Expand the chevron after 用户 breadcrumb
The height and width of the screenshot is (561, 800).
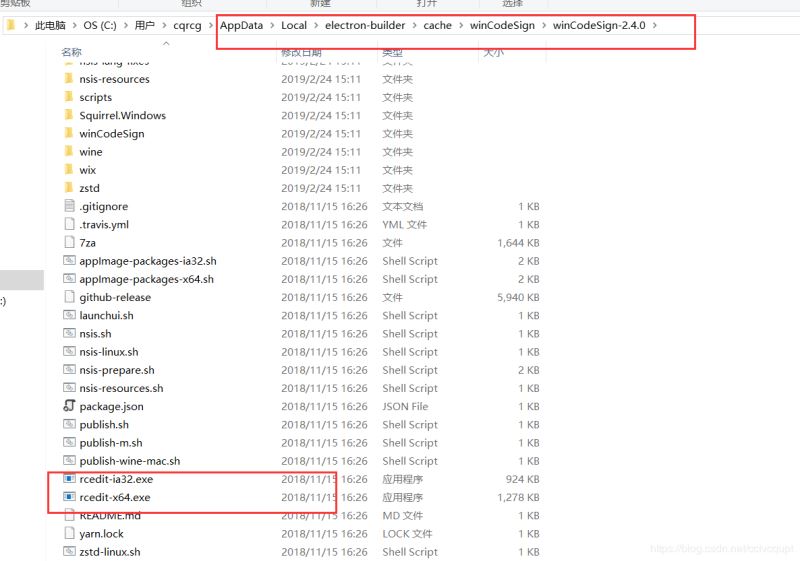coord(164,26)
